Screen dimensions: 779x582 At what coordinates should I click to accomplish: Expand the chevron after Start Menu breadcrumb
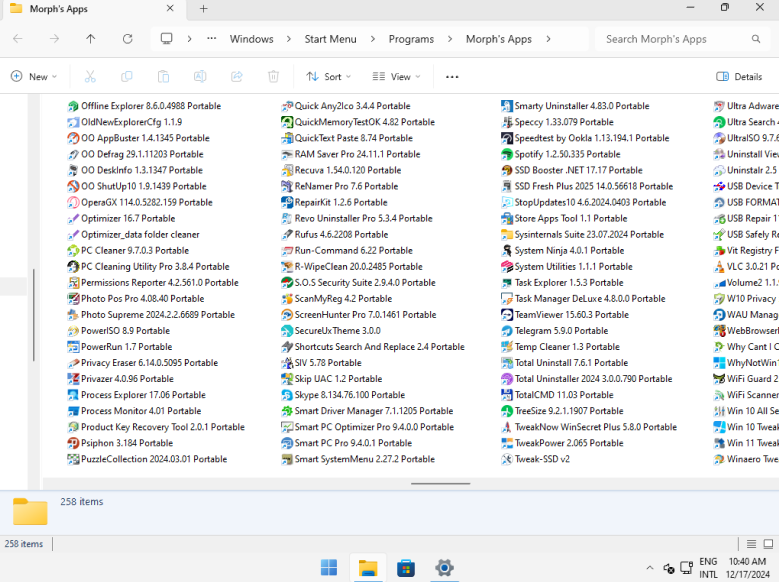[x=373, y=39]
